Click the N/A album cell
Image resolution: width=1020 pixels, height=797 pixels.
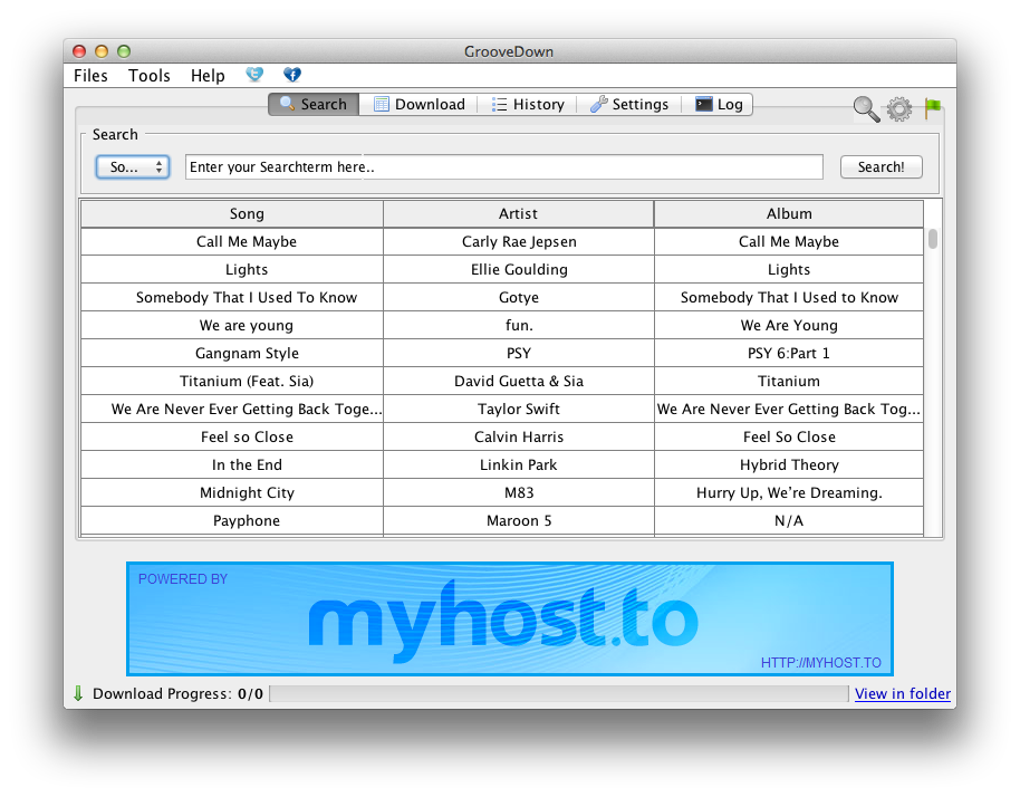point(788,521)
